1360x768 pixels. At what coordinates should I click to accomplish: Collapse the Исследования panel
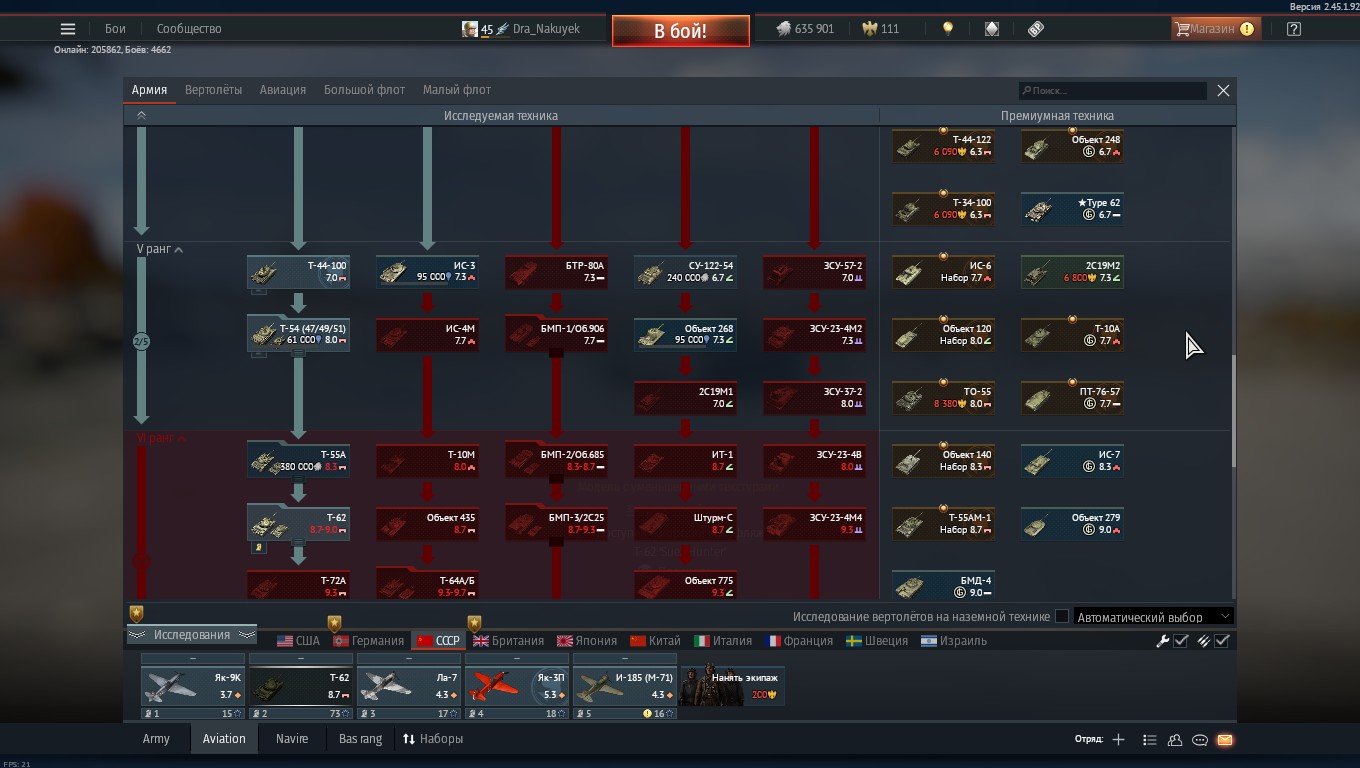(192, 635)
